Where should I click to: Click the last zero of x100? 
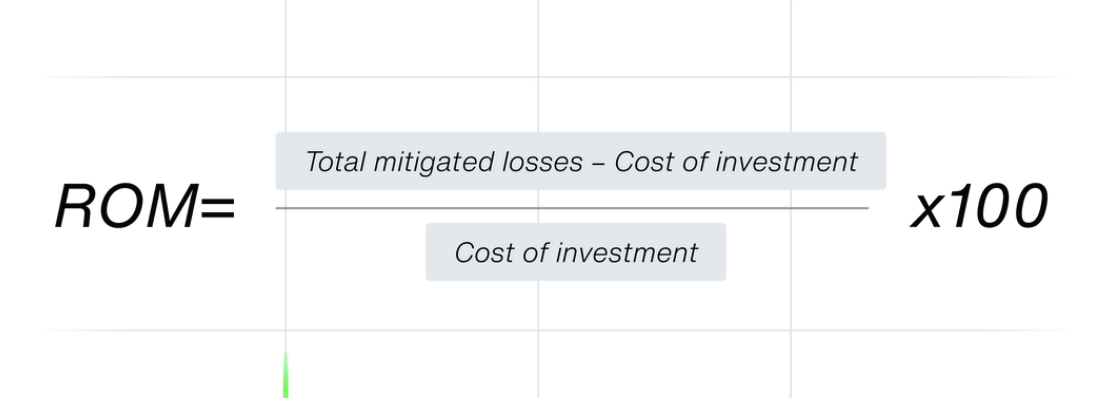(x=1028, y=207)
